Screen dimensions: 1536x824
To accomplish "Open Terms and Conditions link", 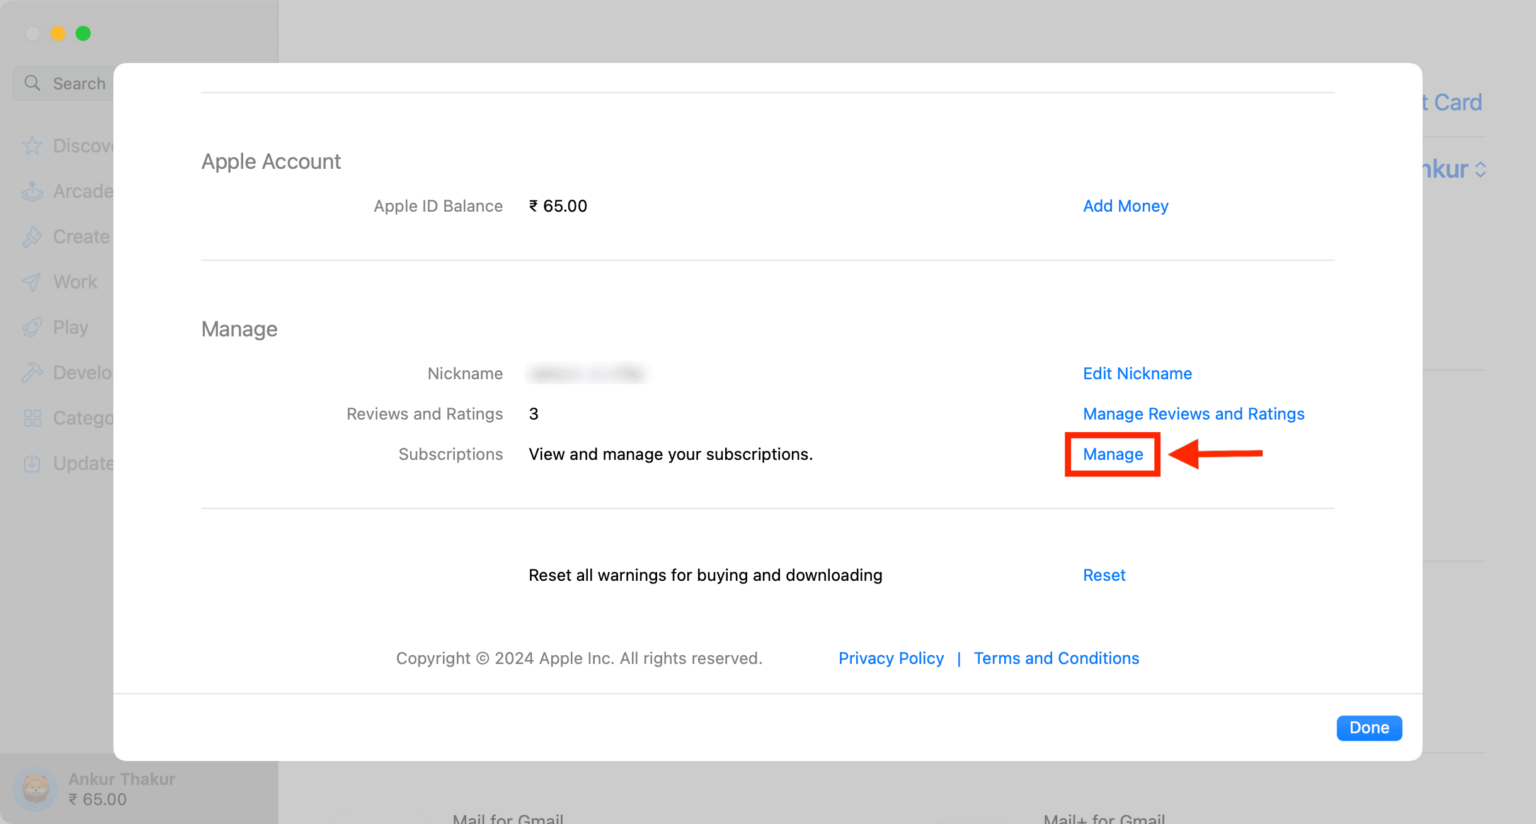I will [x=1056, y=658].
